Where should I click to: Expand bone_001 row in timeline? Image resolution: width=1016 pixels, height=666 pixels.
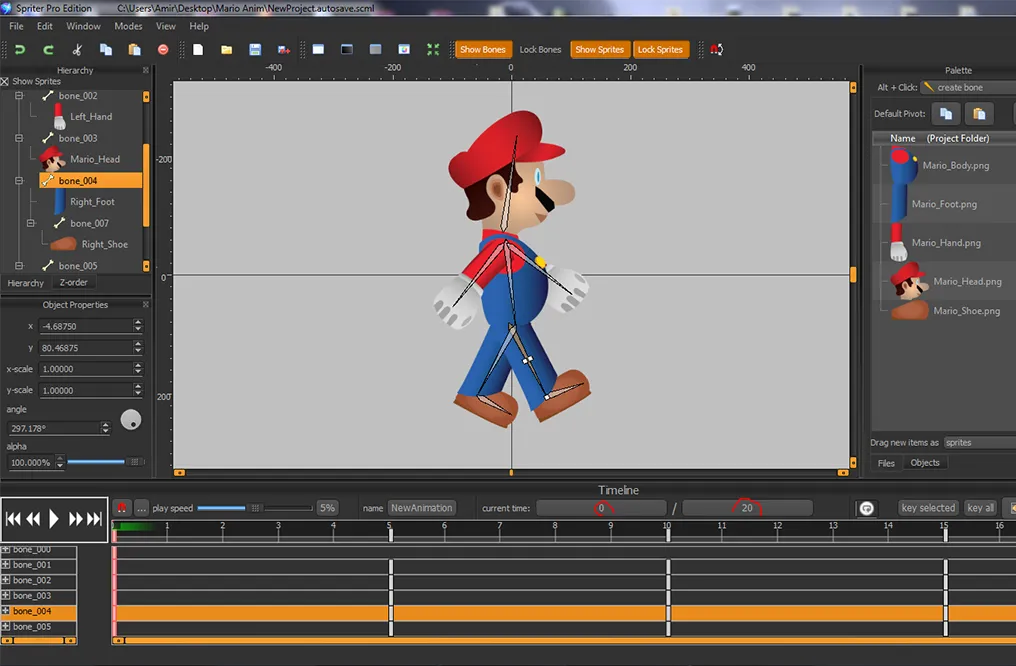[6, 565]
